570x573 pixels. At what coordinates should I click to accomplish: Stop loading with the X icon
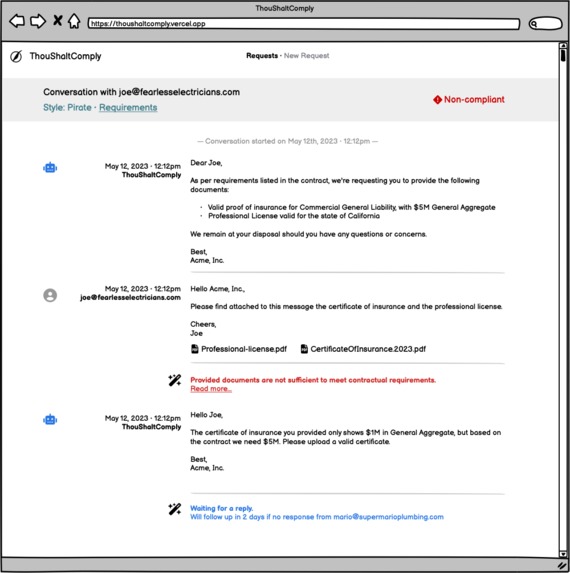pos(57,20)
